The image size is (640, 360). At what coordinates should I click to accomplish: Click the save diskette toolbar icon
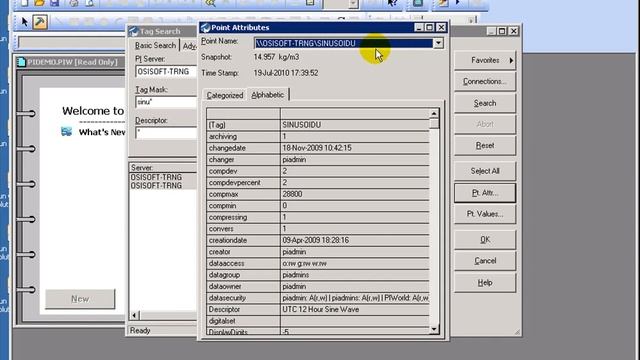[55, 3]
